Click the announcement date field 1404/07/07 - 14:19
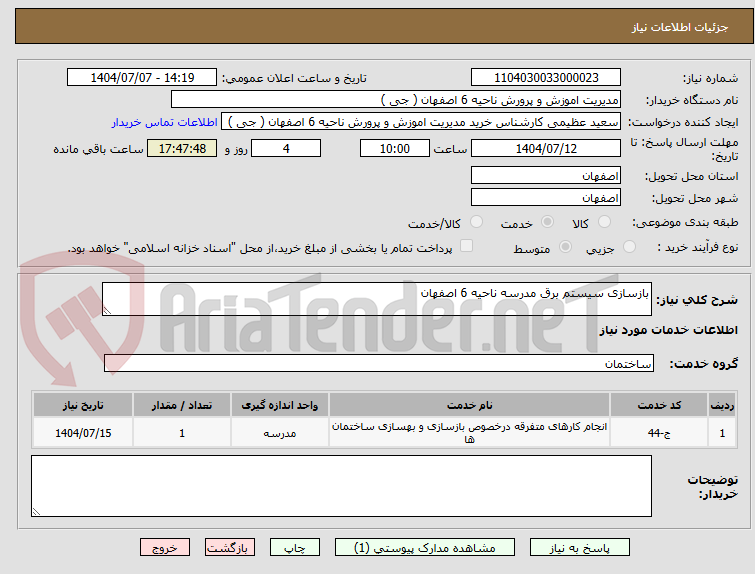Image resolution: width=755 pixels, height=574 pixels. click(142, 78)
